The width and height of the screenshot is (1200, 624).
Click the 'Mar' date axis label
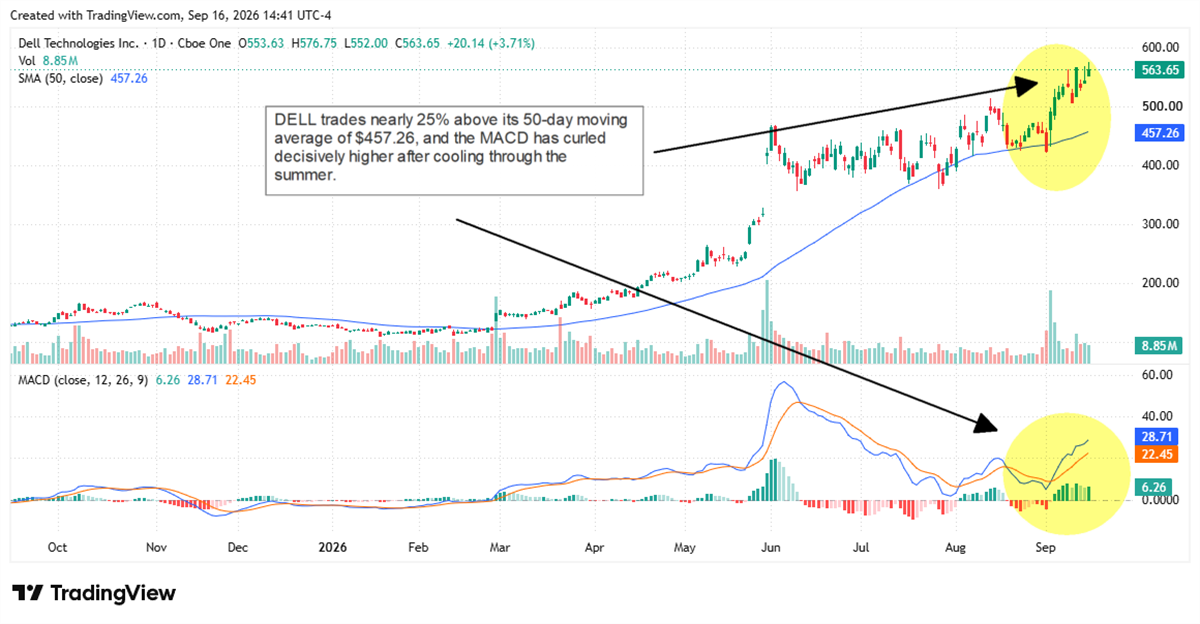click(x=502, y=548)
